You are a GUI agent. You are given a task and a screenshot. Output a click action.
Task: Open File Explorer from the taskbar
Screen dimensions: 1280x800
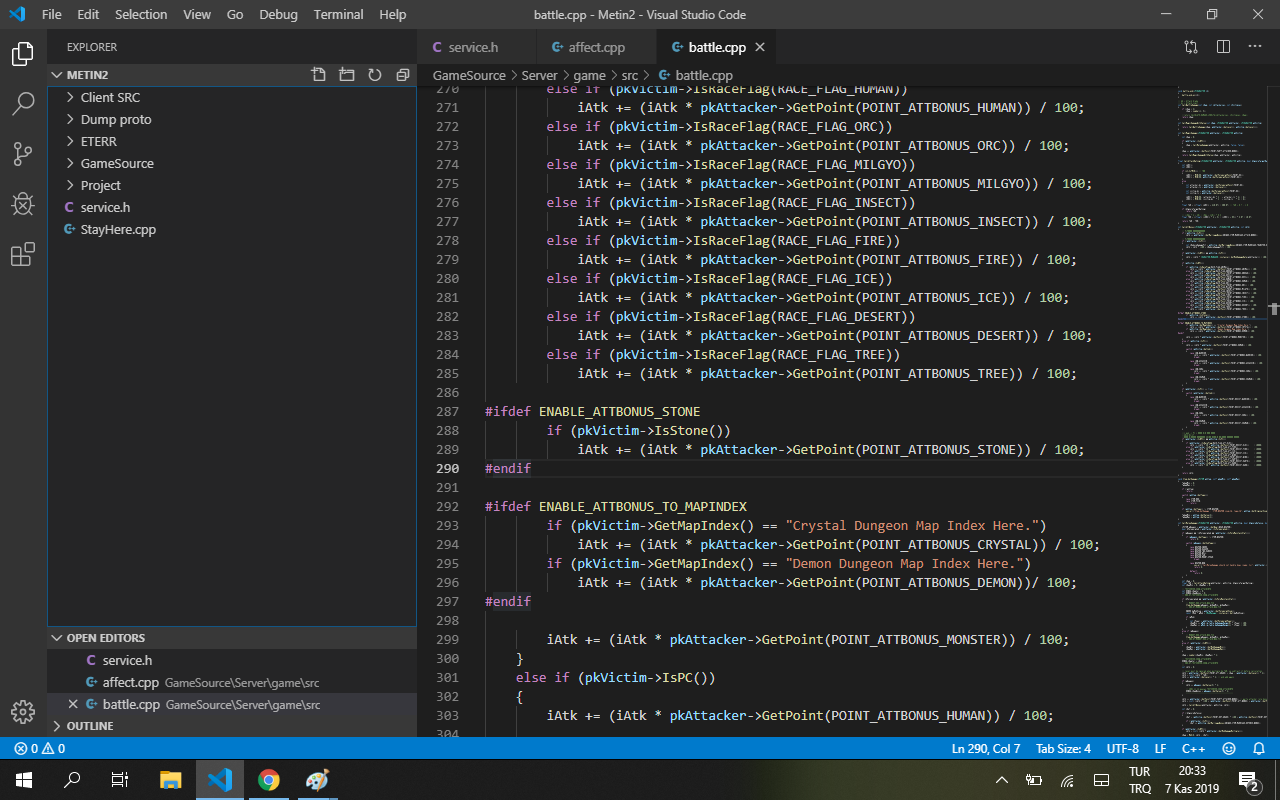click(171, 780)
